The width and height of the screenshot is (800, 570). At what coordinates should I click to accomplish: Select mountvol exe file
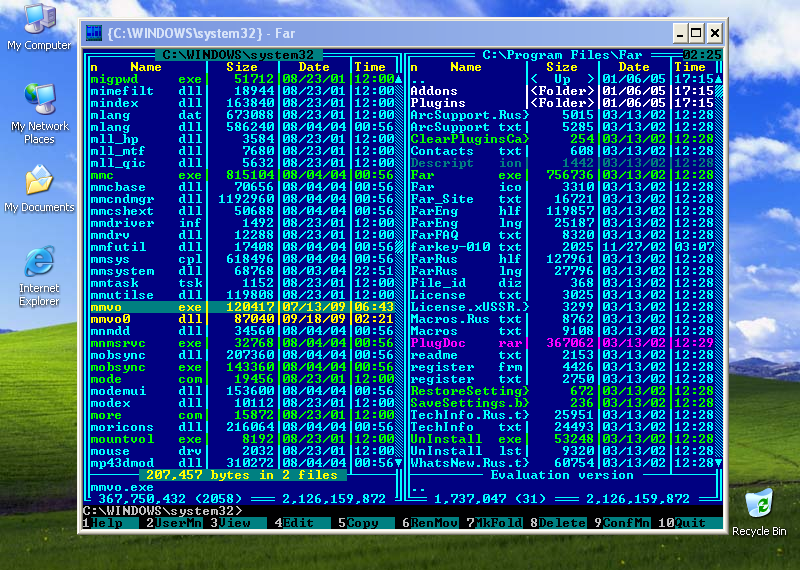pos(242,439)
